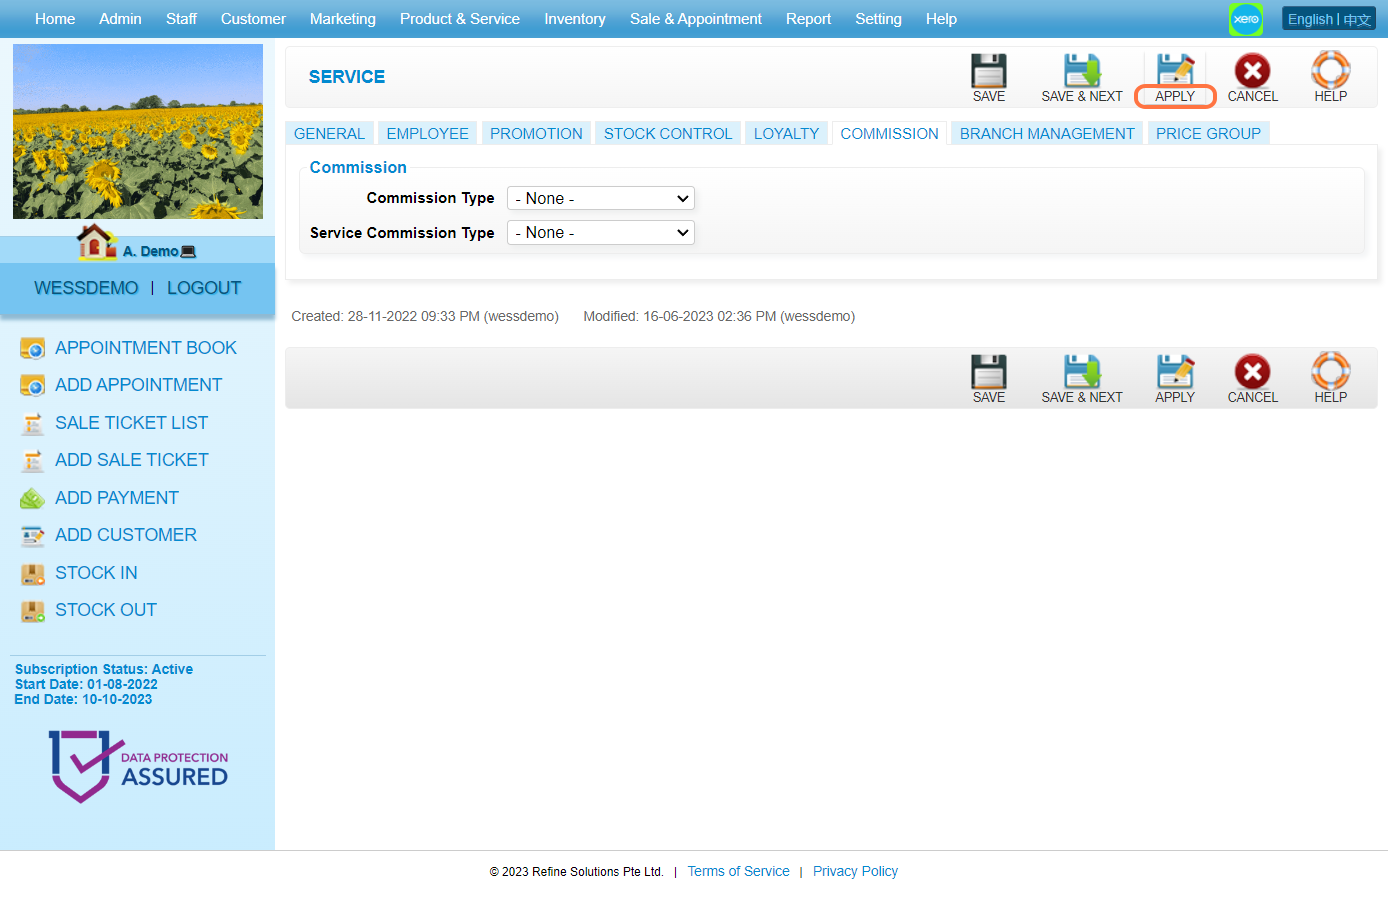Open the Privacy Policy link
Screen dimensions: 1388x902
(x=855, y=871)
